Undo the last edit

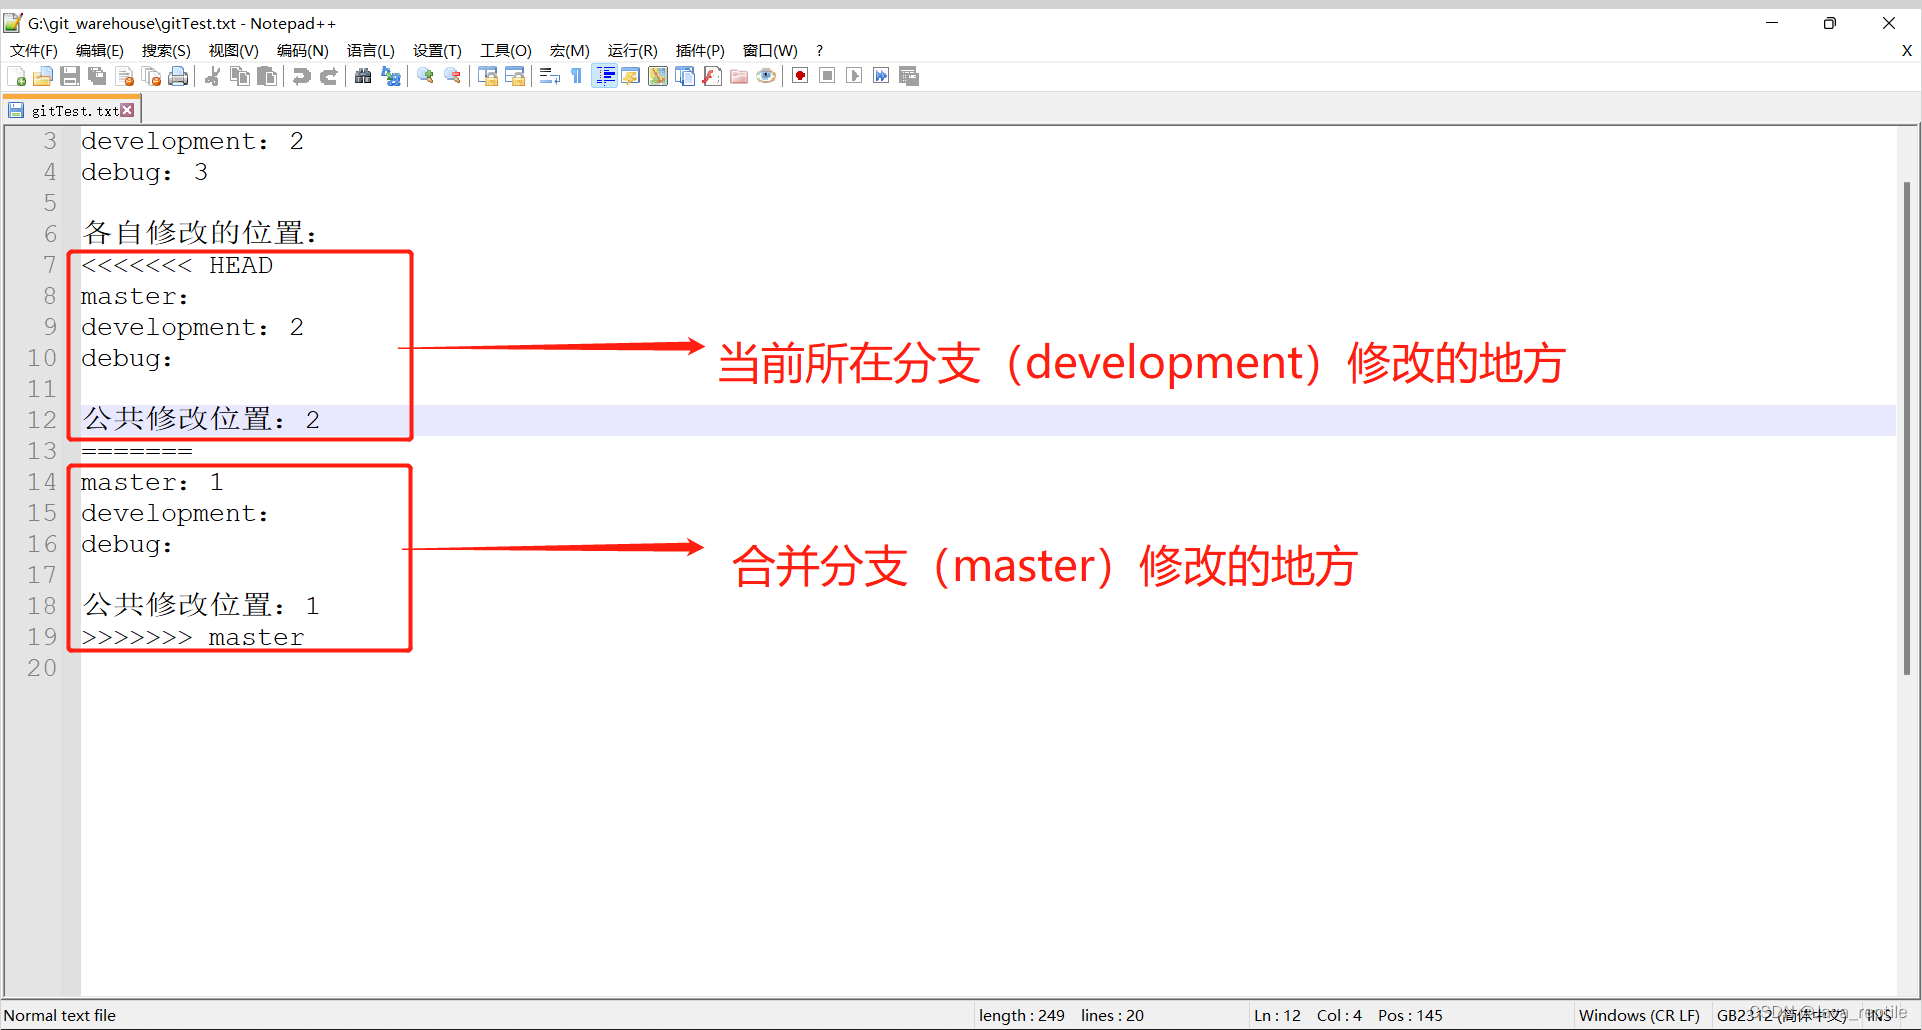tap(301, 76)
